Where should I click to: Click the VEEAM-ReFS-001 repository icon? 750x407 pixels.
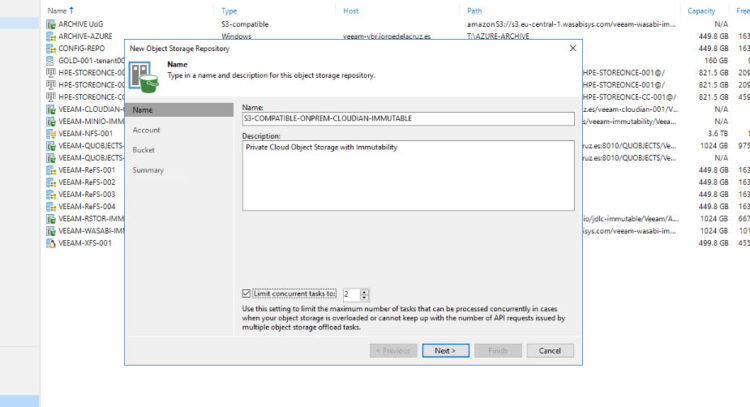pos(51,170)
